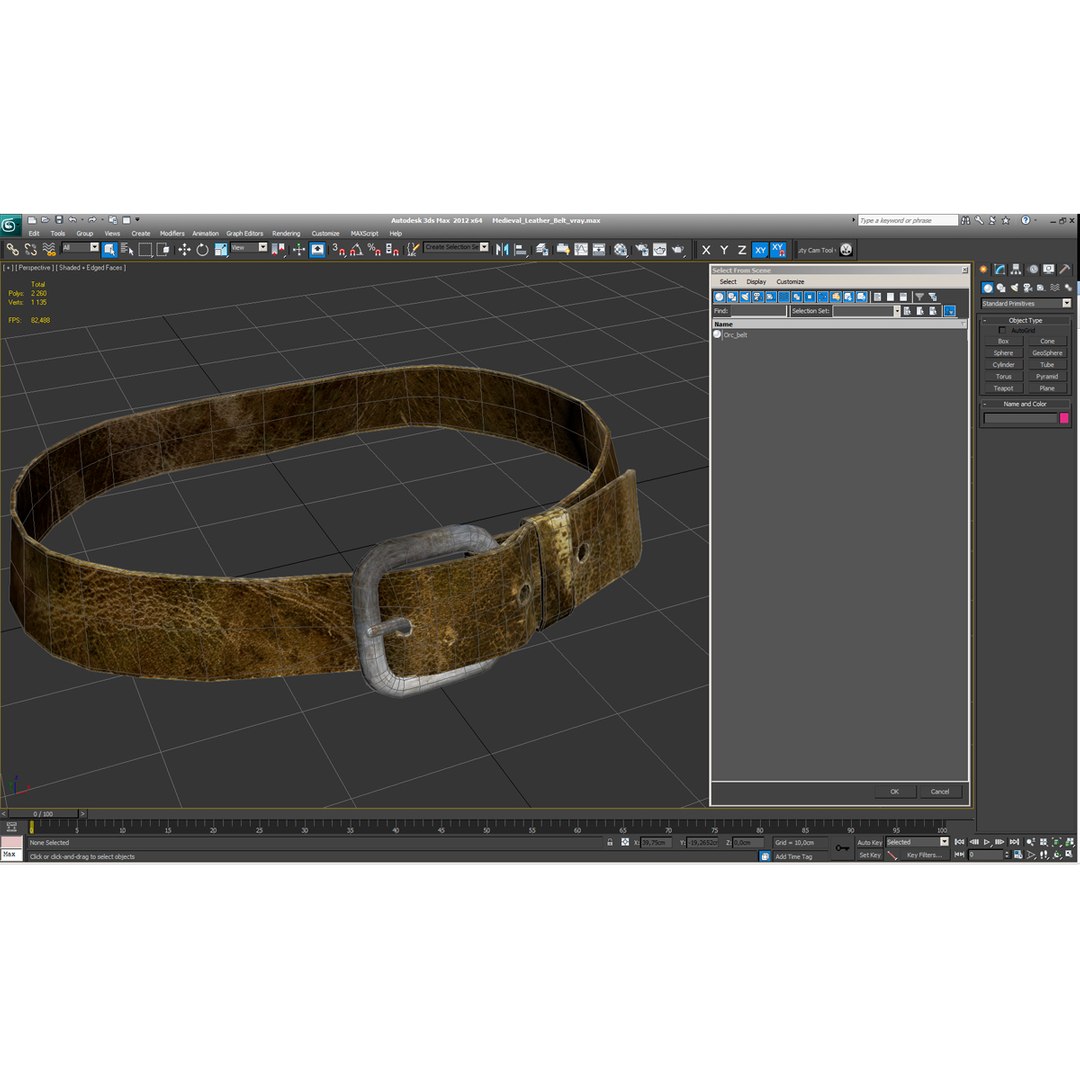Screen dimensions: 1080x1080
Task: Click the keyword search field
Action: tap(908, 220)
